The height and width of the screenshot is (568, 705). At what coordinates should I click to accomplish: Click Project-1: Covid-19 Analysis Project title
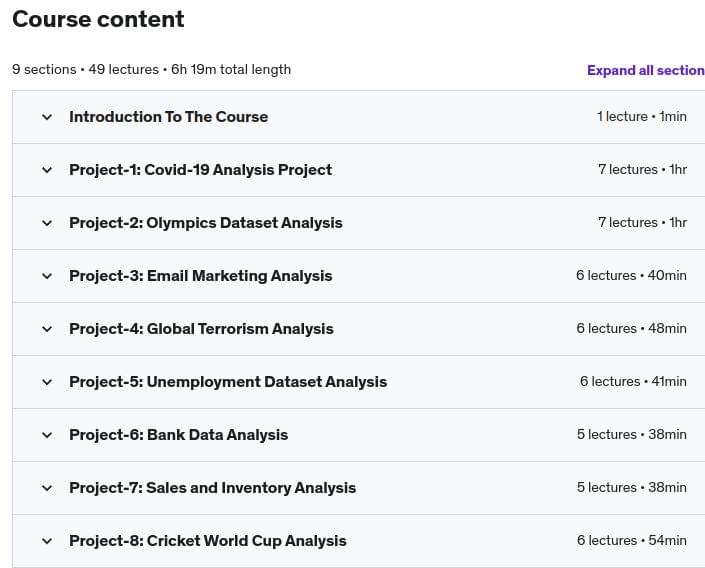pos(200,170)
